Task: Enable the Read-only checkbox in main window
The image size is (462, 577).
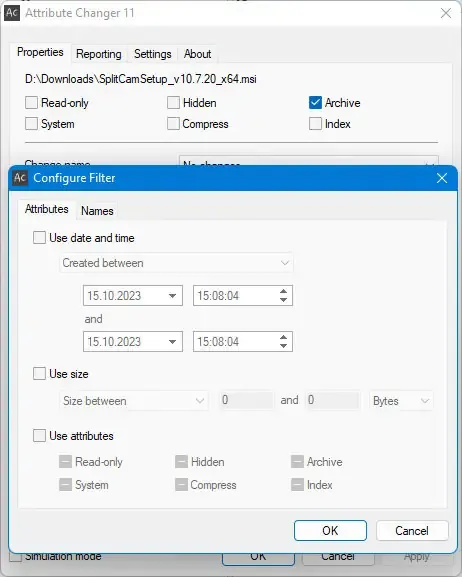Action: (31, 103)
